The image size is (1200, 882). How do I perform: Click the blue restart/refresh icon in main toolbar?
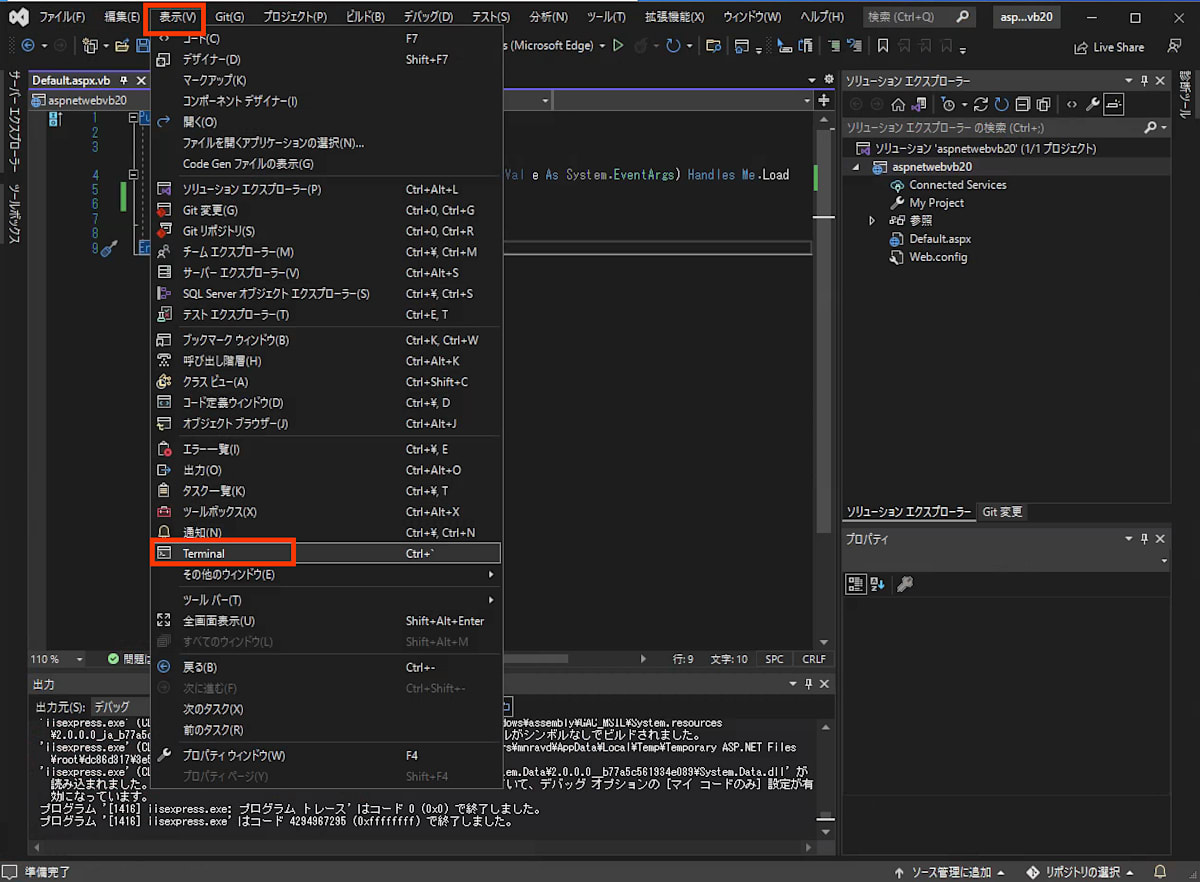(x=673, y=46)
